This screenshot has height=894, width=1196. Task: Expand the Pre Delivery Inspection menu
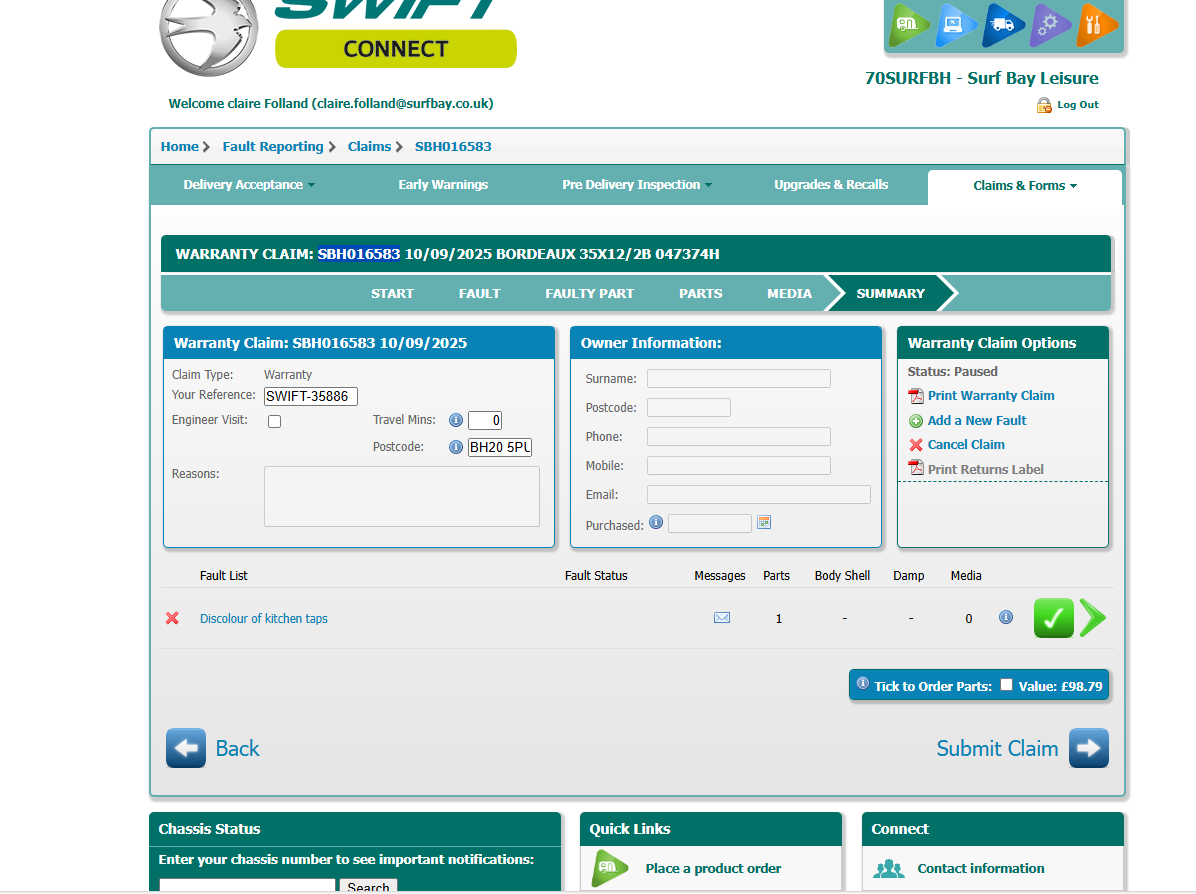point(637,185)
